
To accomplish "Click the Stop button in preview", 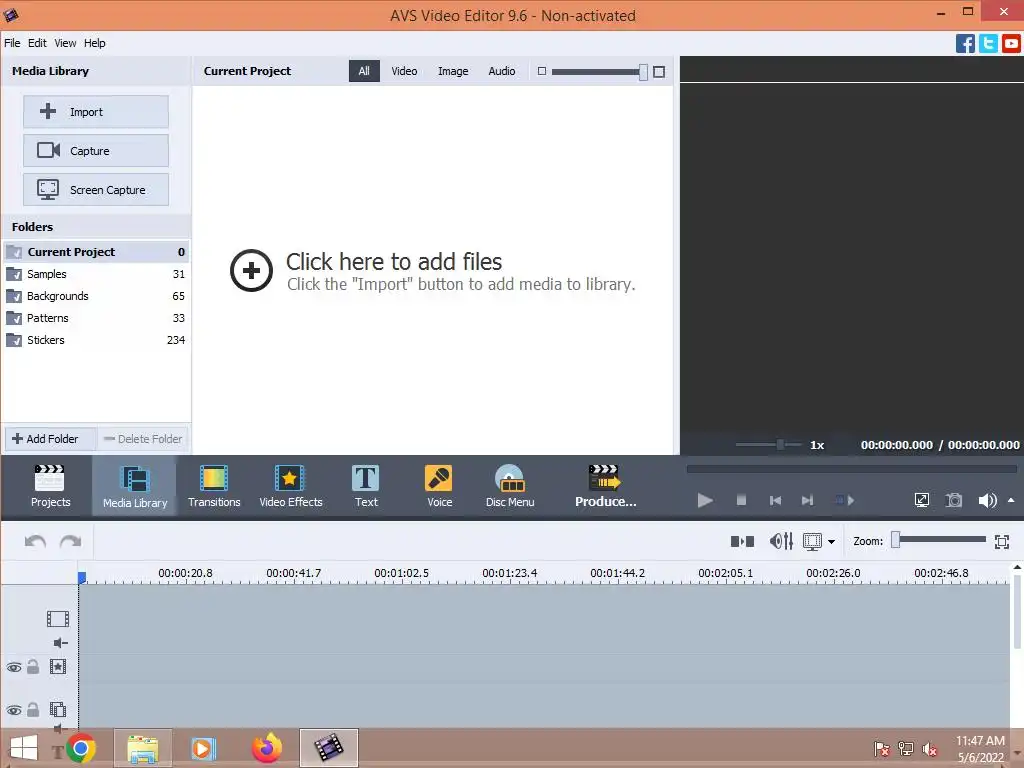I will click(x=741, y=500).
